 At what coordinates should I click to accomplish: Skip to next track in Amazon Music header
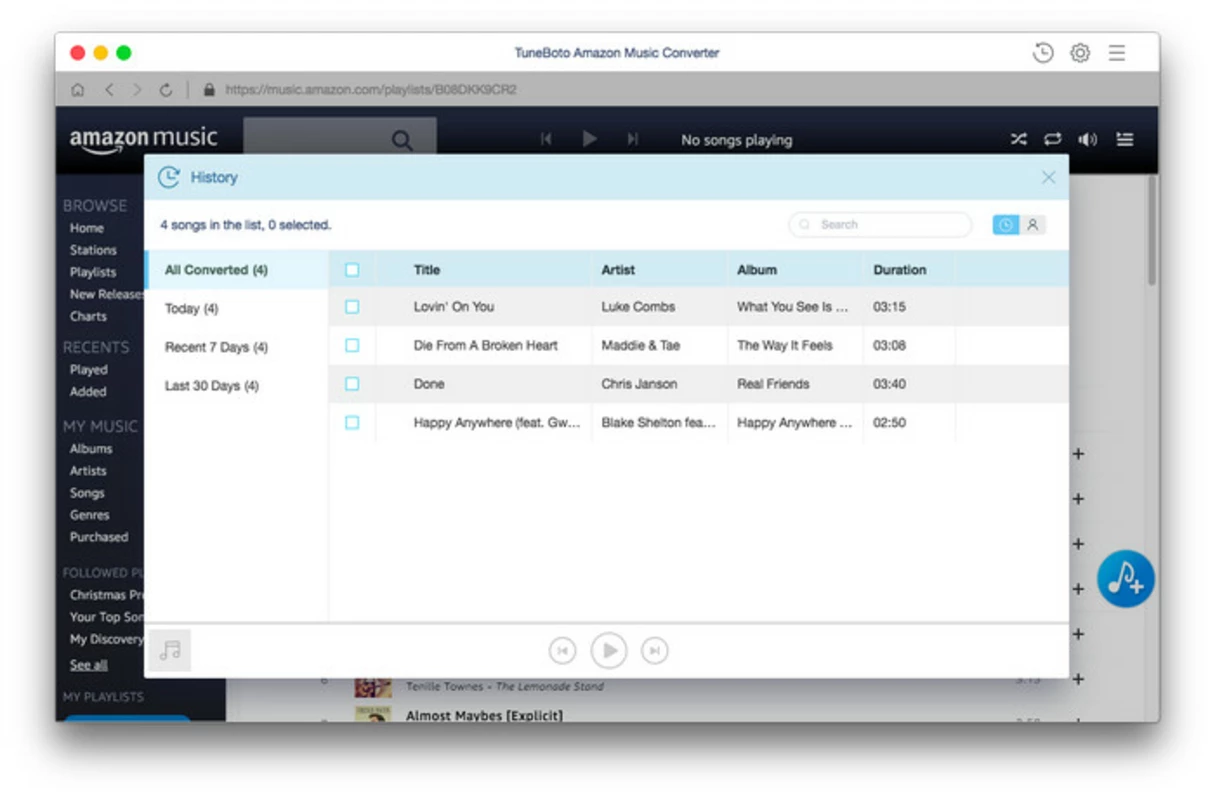(633, 140)
